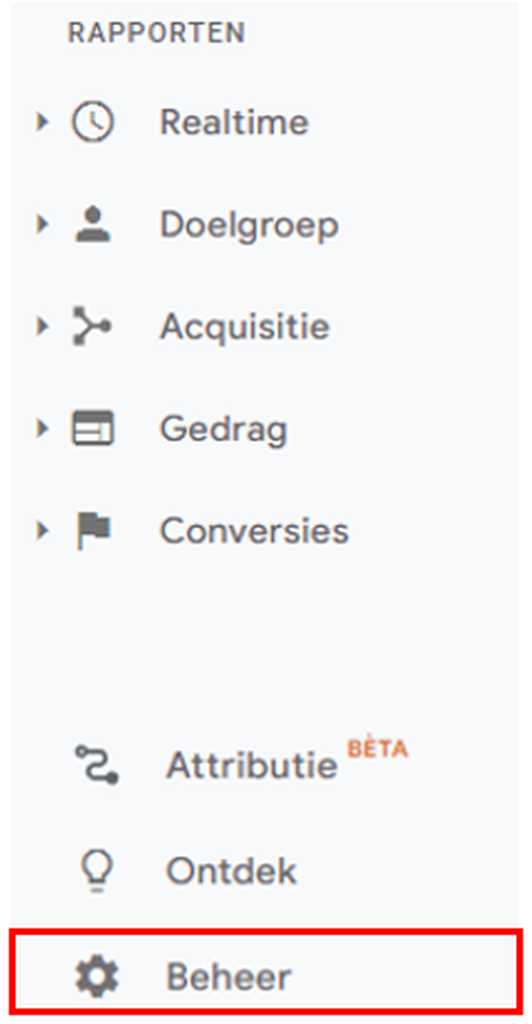Expand the Conversies section arrow
The image size is (532, 1024).
[42, 530]
